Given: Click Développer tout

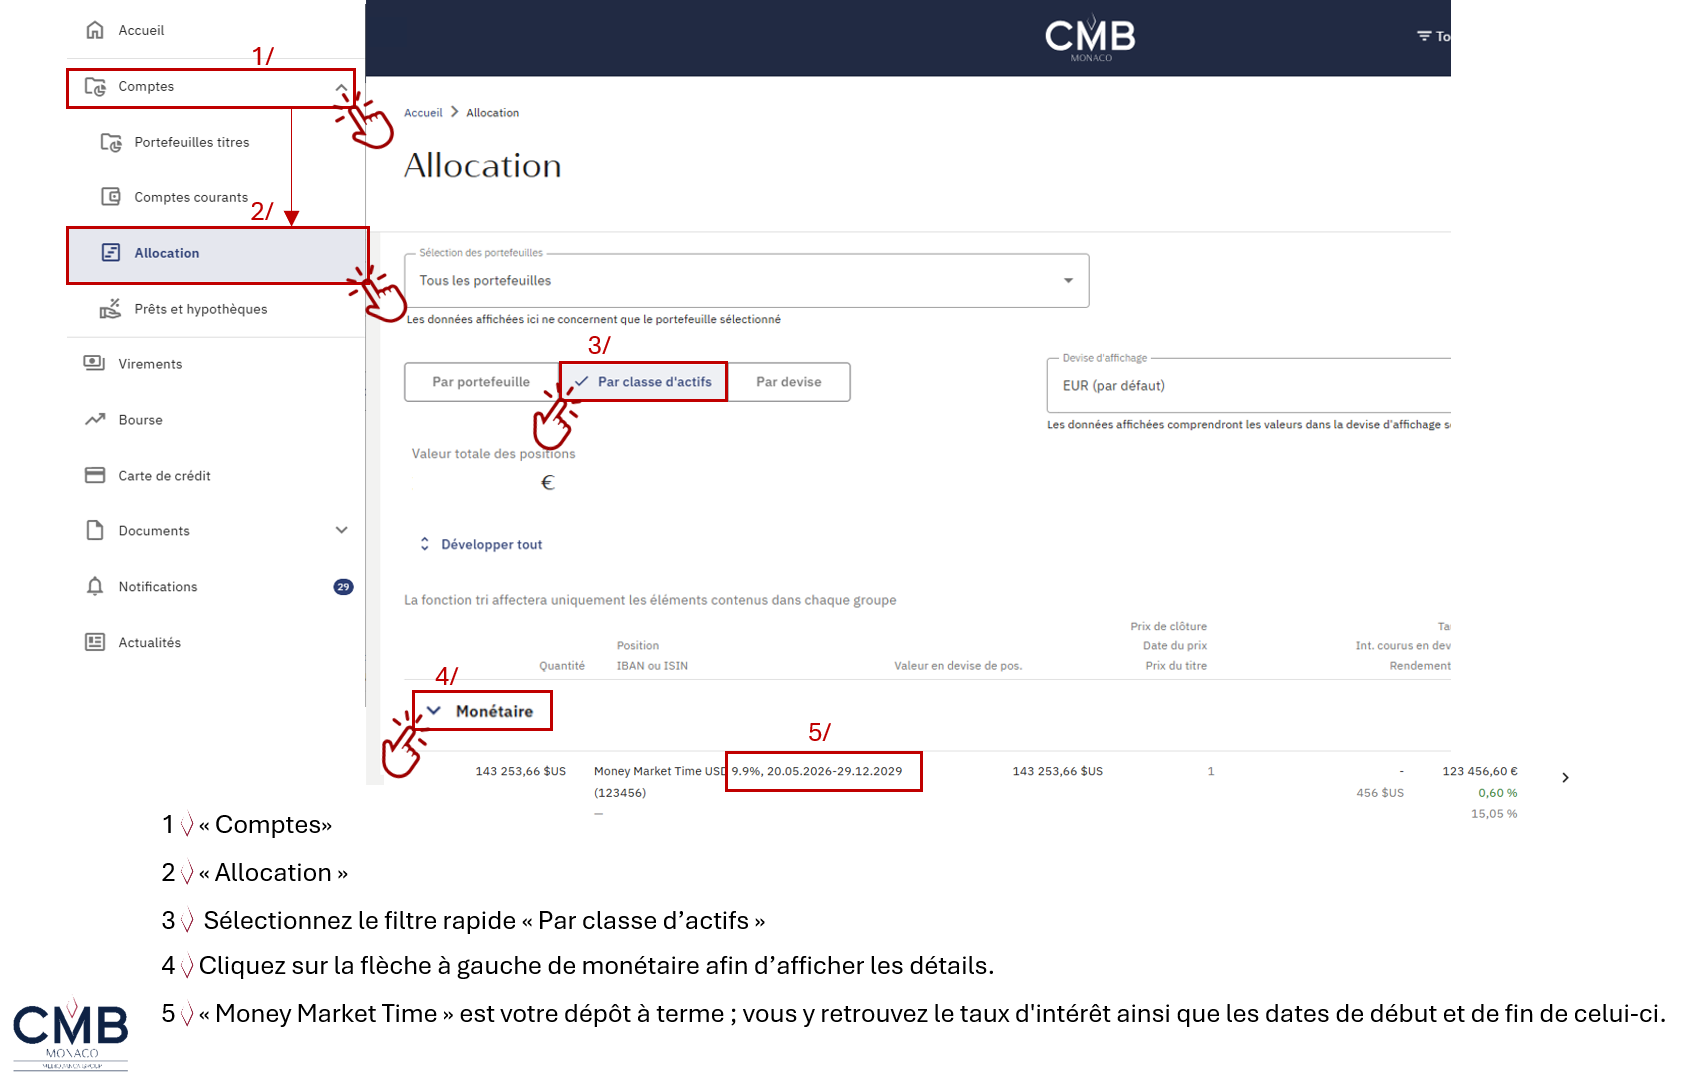Looking at the screenshot, I should (x=481, y=544).
